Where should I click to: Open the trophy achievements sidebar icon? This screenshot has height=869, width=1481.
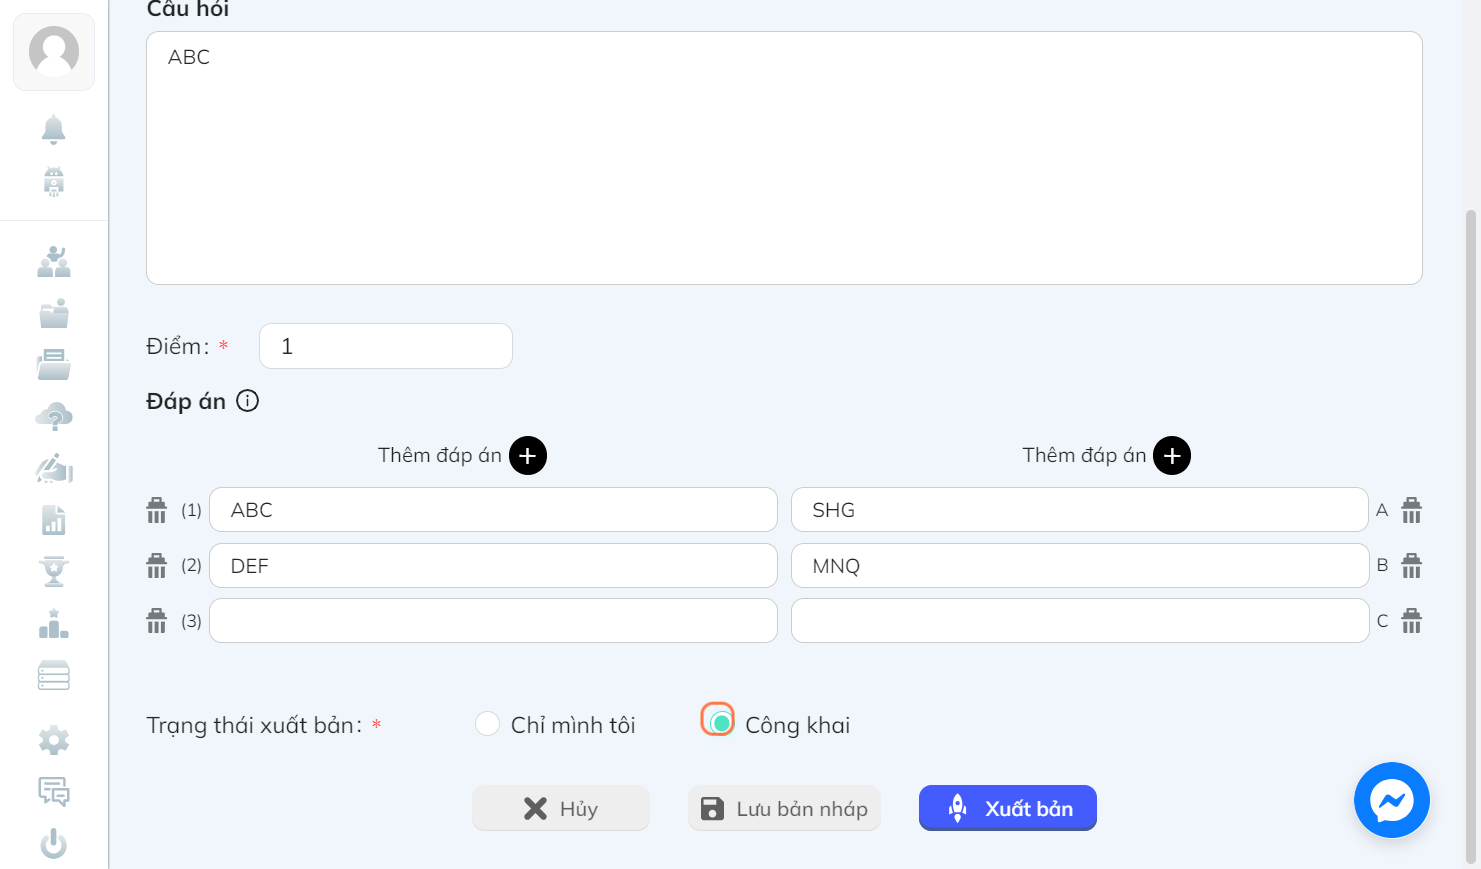coord(54,572)
